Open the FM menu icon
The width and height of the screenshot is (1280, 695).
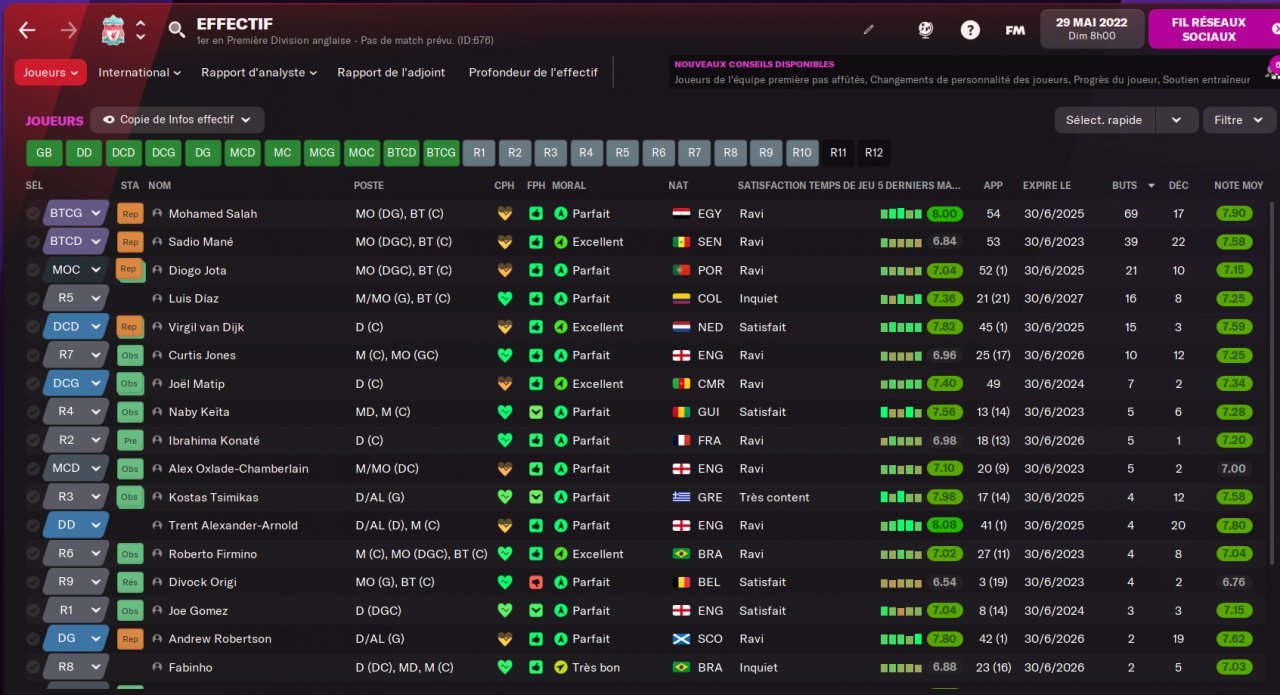[x=1015, y=30]
